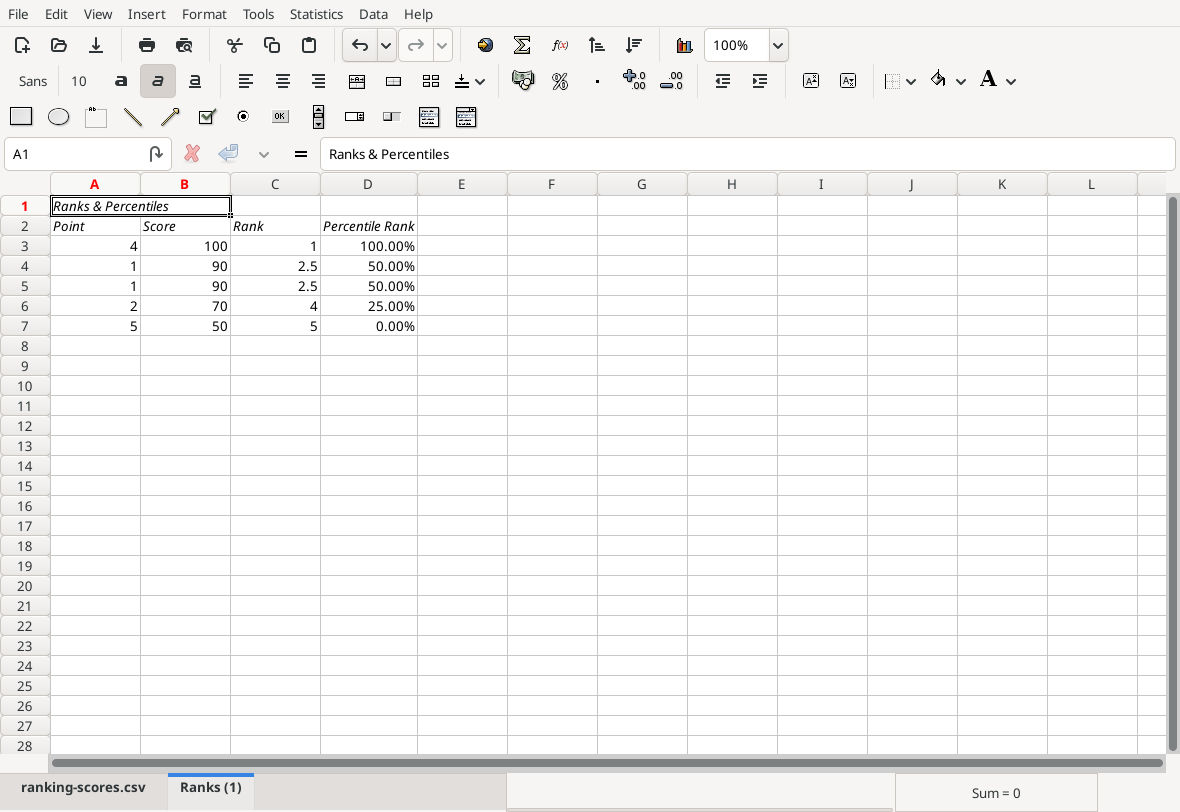Undo the last action
This screenshot has width=1180, height=812.
[x=360, y=45]
